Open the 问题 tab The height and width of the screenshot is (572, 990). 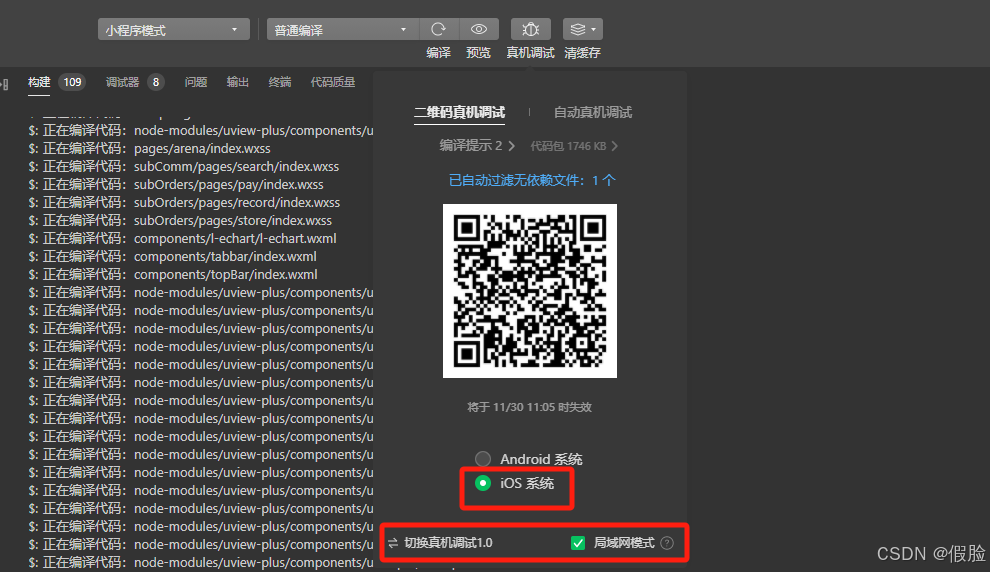pos(196,82)
